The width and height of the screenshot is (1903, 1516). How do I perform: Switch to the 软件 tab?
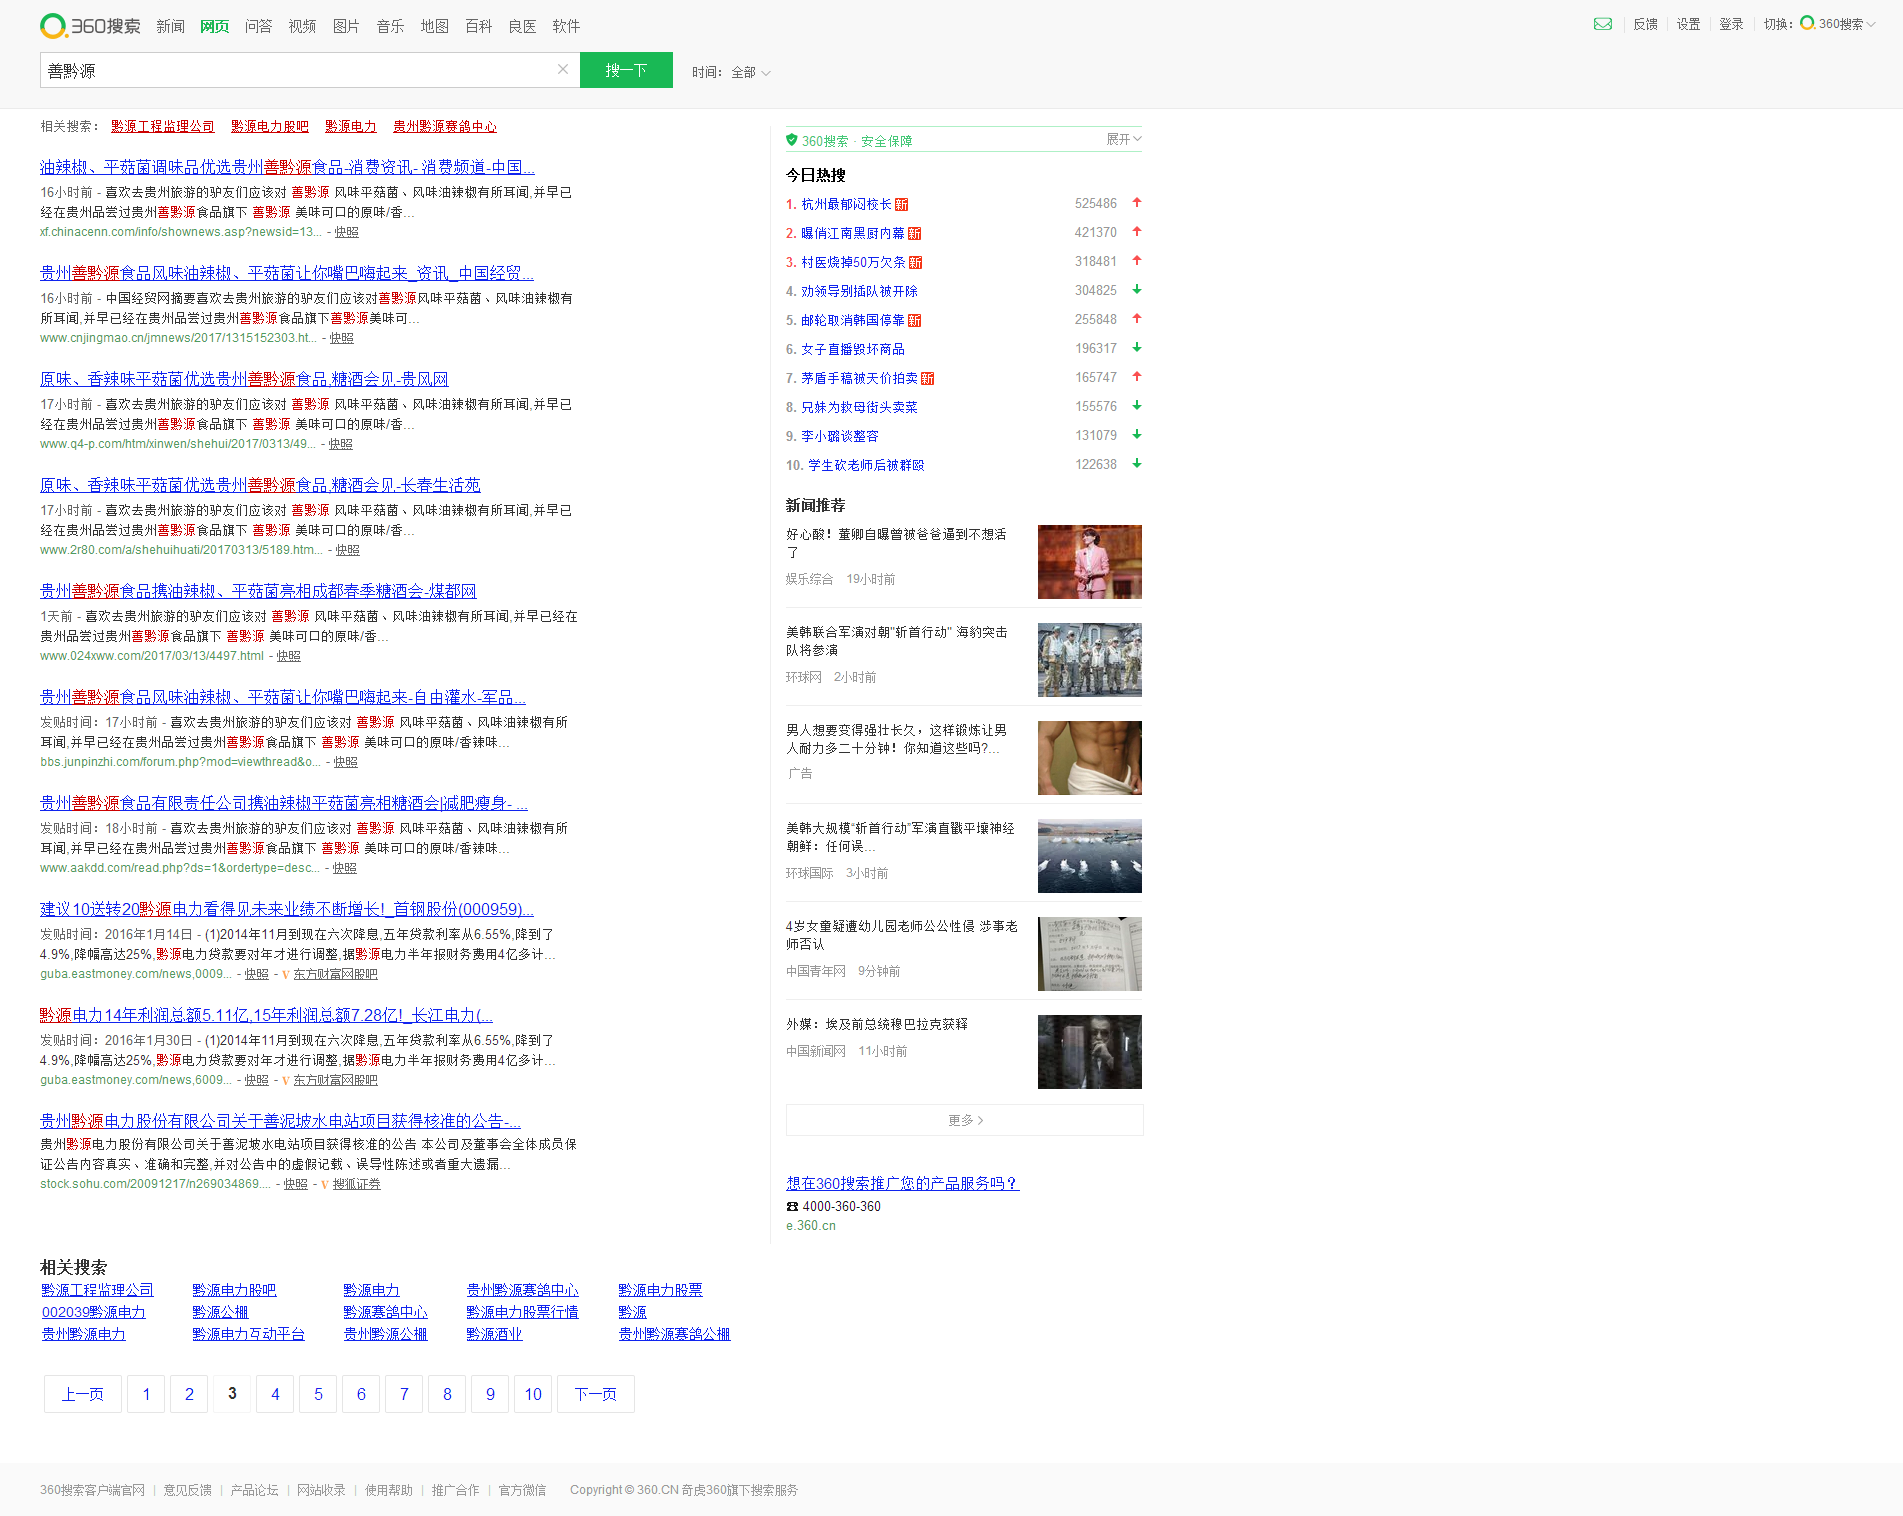point(566,26)
